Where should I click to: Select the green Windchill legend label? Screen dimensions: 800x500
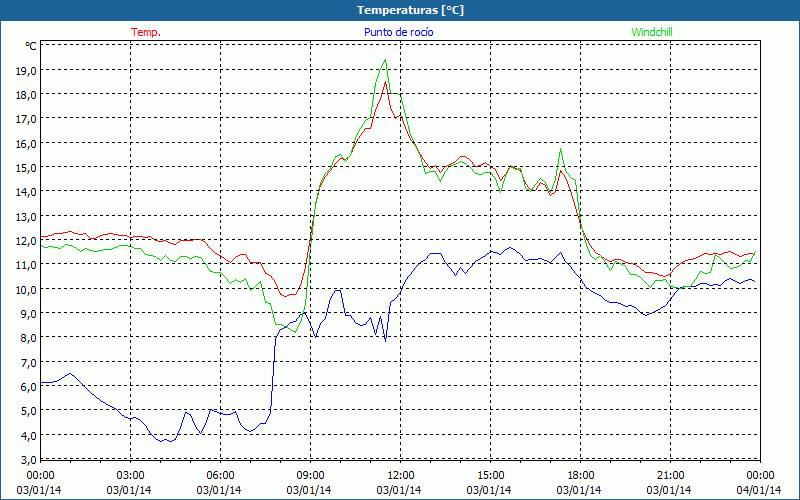click(x=652, y=32)
